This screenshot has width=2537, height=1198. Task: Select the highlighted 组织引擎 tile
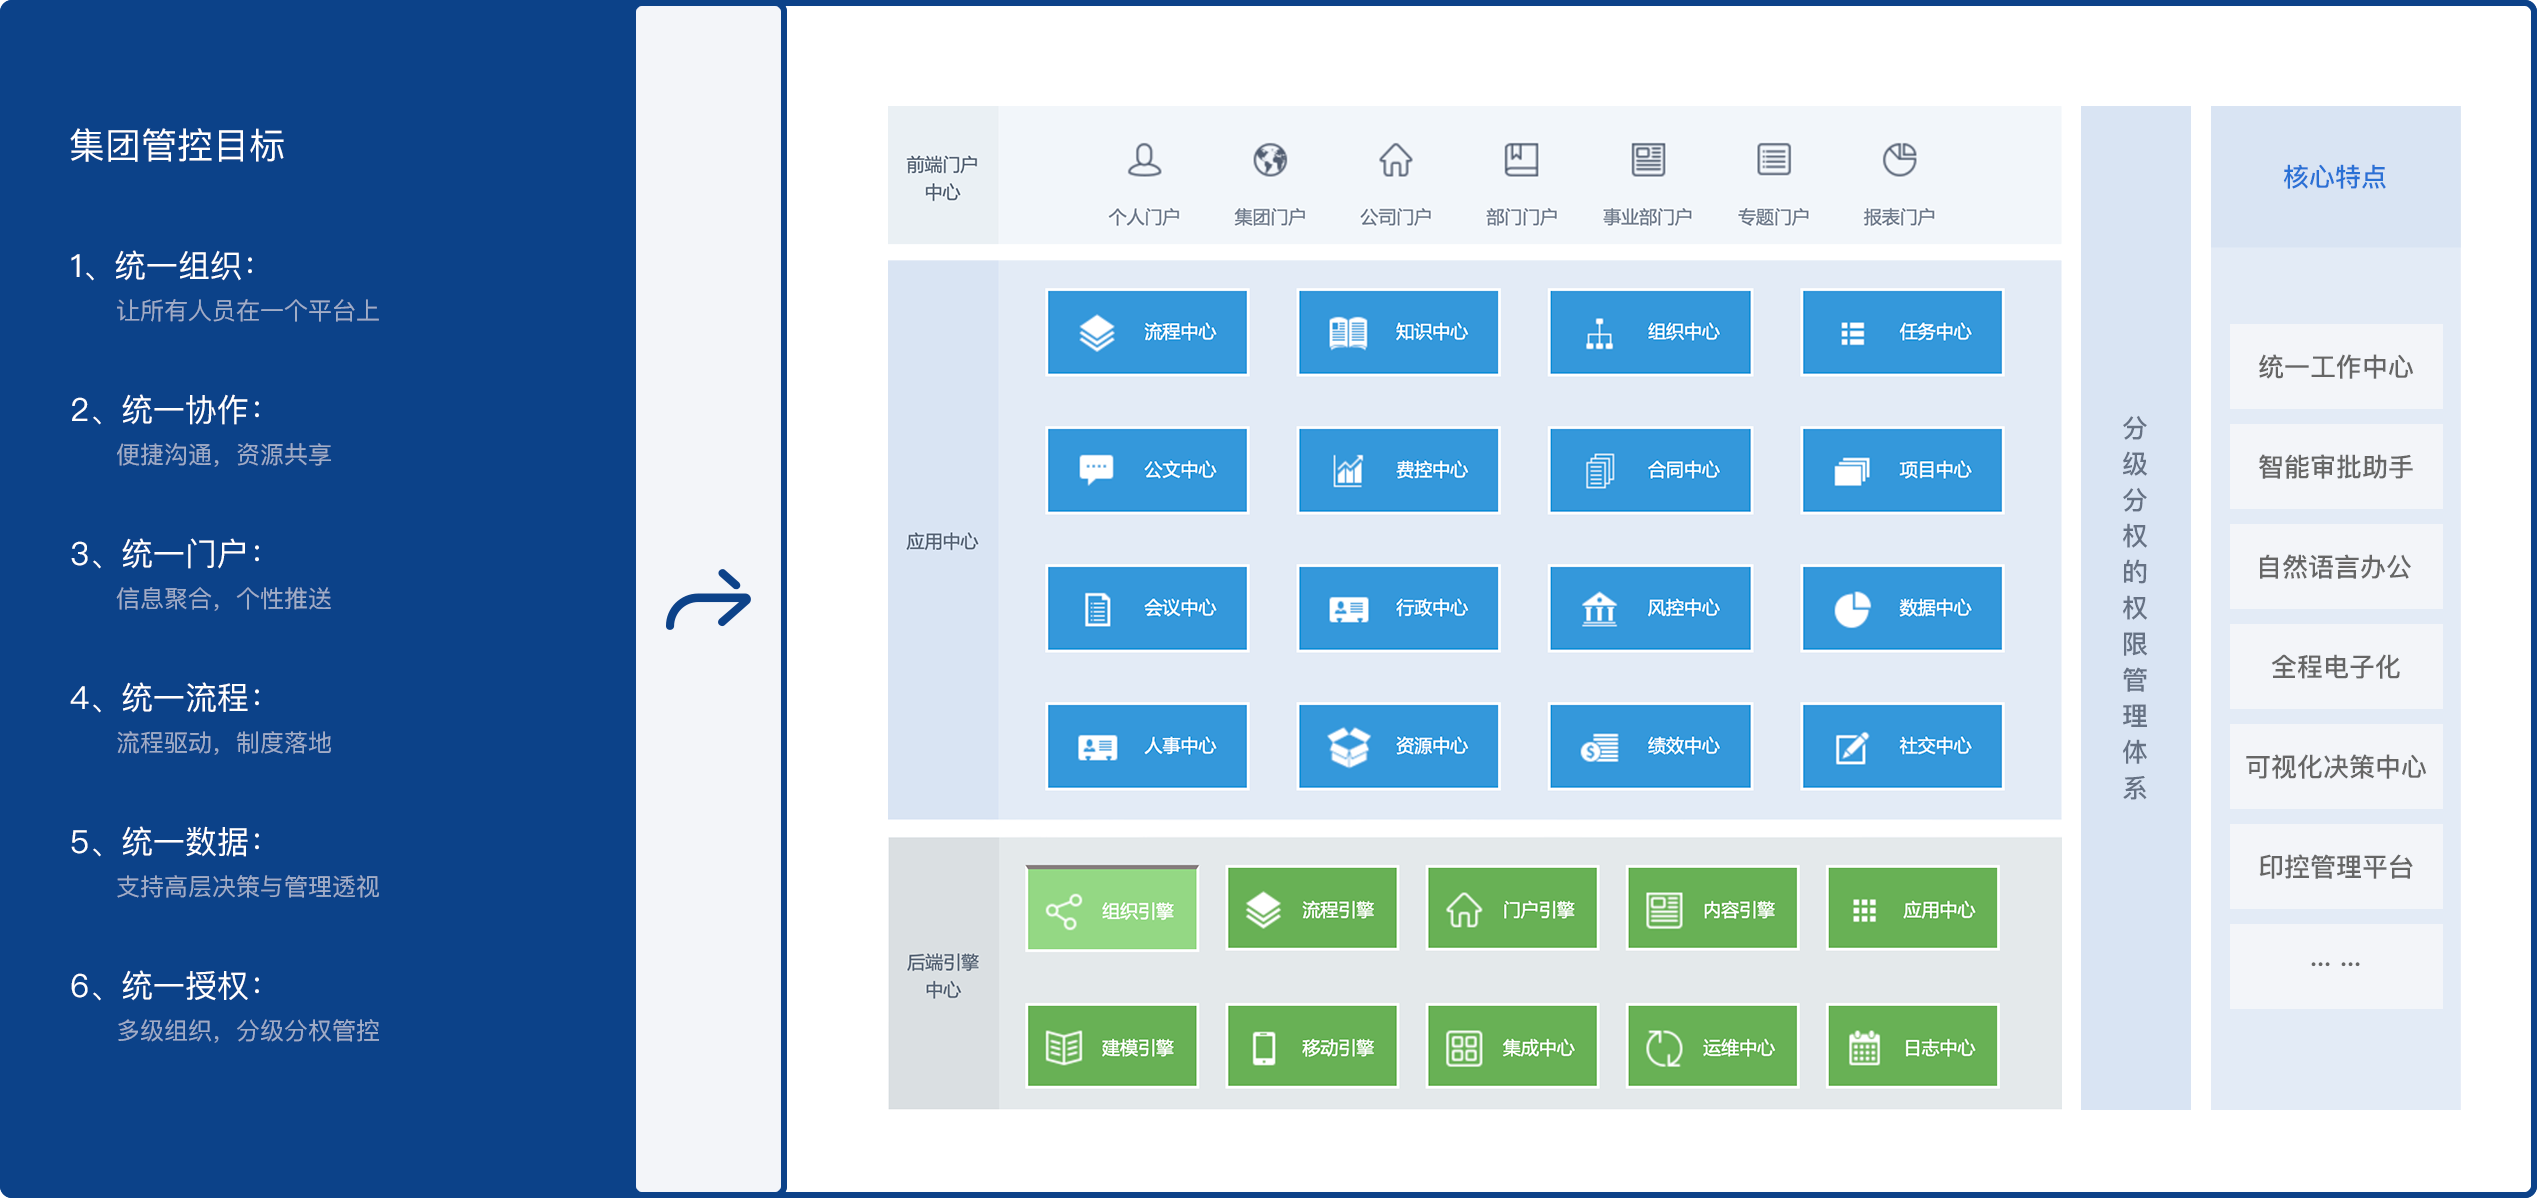point(1112,909)
